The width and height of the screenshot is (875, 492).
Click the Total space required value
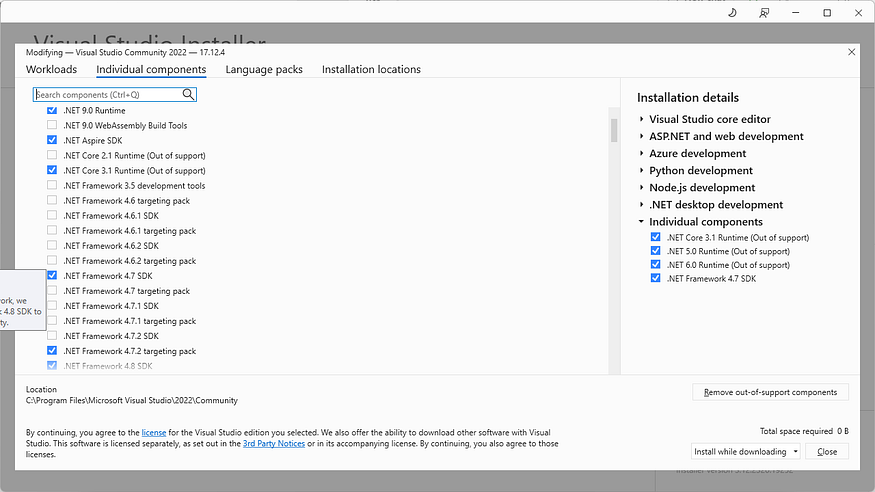(x=843, y=431)
